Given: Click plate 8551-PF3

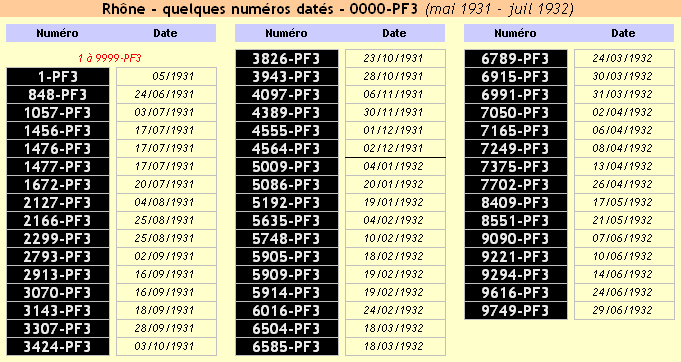Looking at the screenshot, I should click(x=516, y=221).
